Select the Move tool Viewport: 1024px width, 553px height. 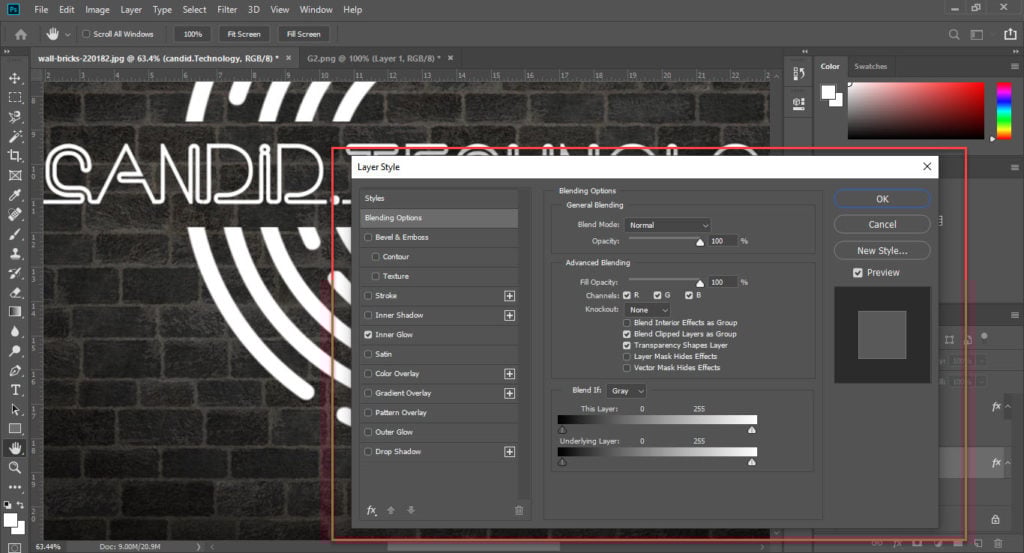[x=14, y=78]
